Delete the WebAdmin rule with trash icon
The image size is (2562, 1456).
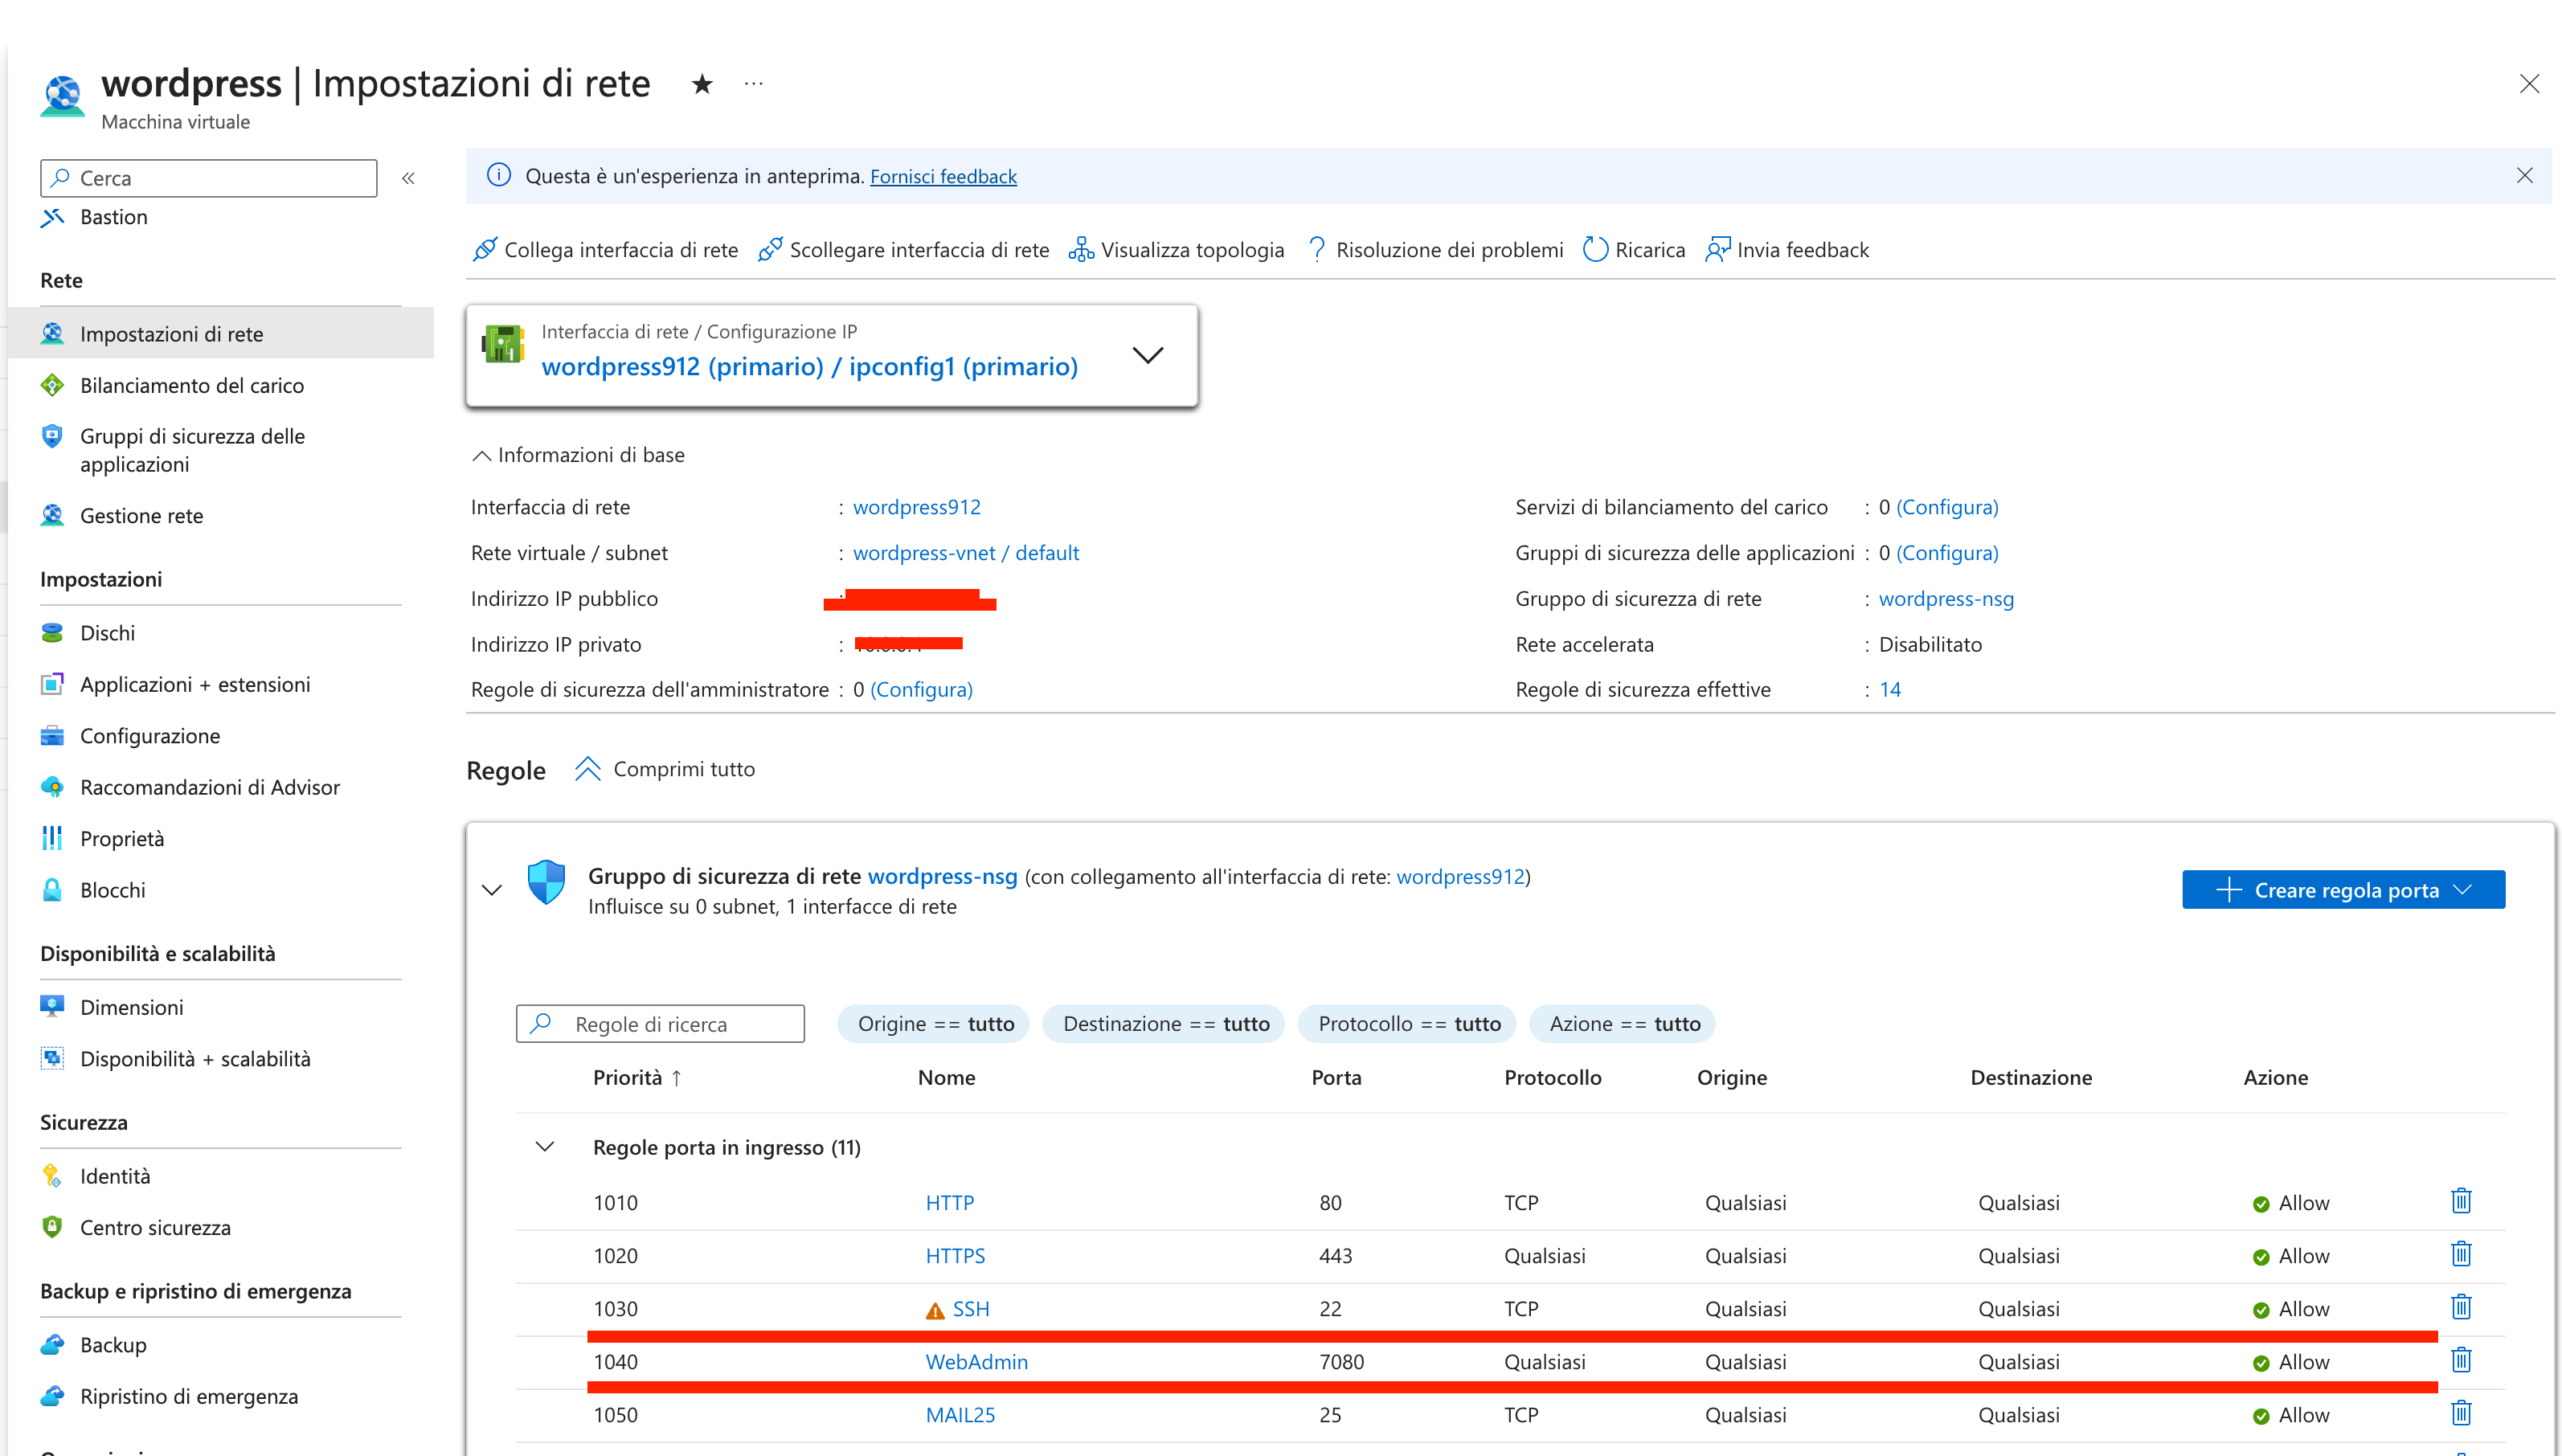click(x=2461, y=1360)
